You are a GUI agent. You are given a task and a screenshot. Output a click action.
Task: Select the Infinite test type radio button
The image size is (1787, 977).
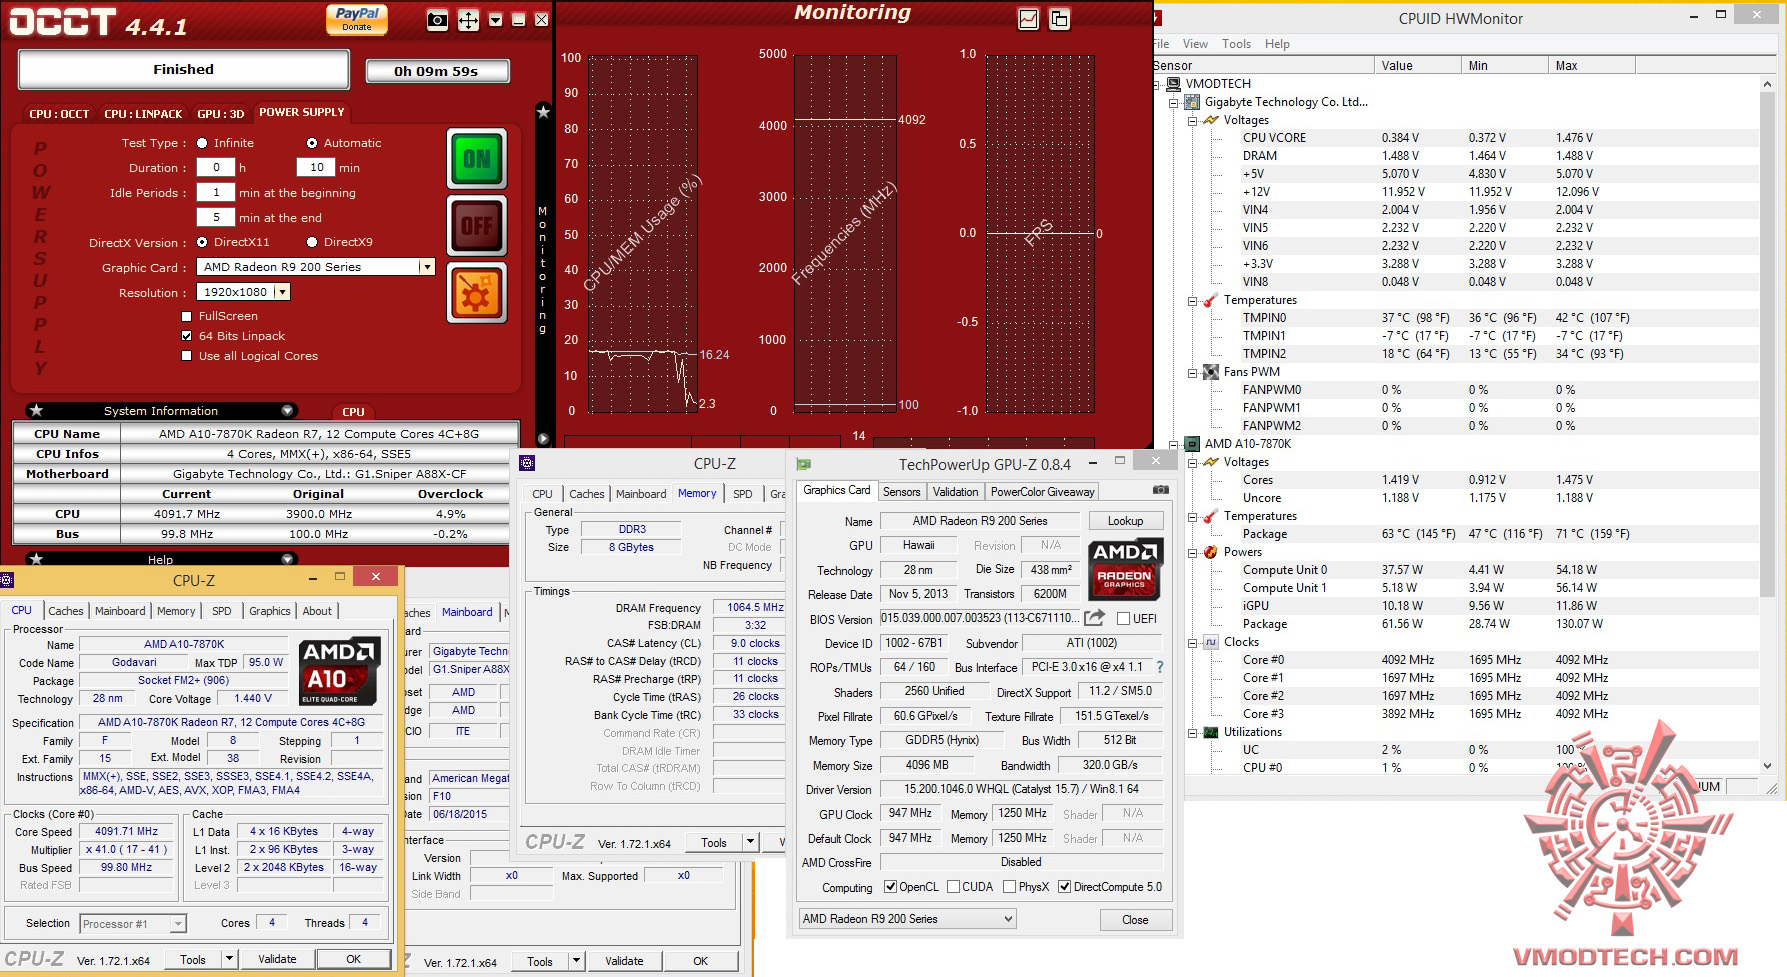click(202, 143)
